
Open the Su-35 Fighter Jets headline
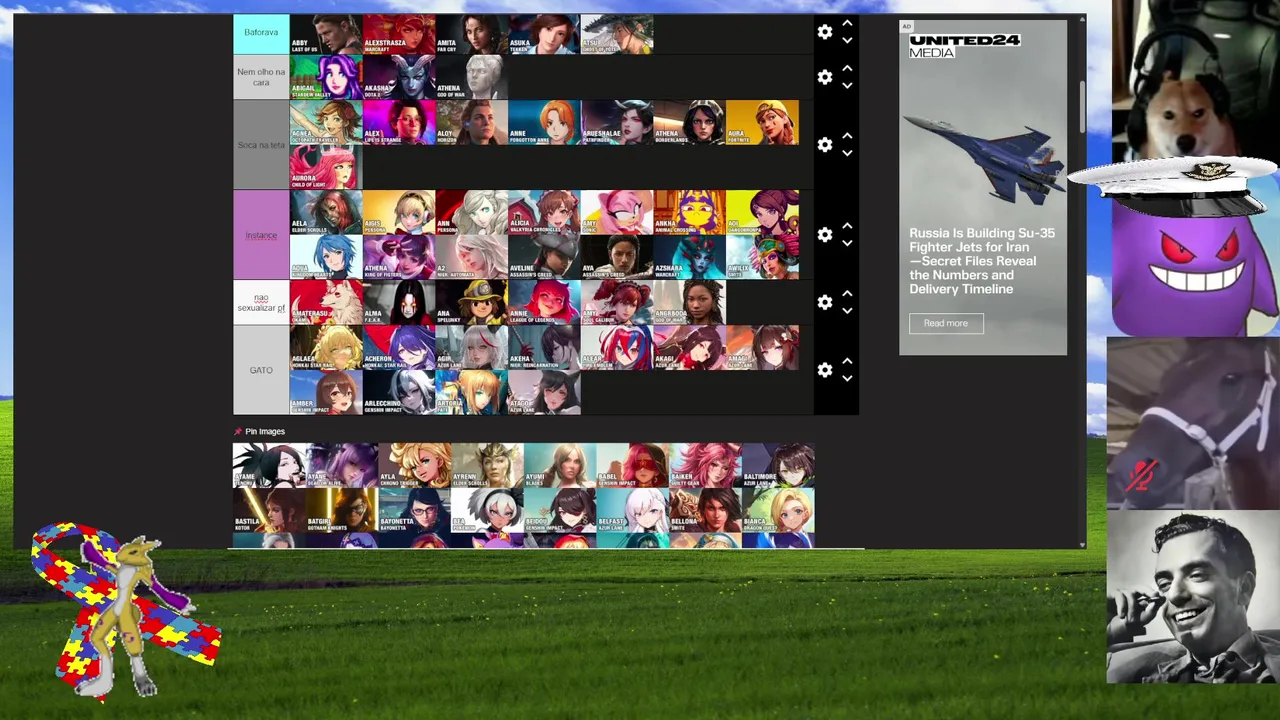982,261
